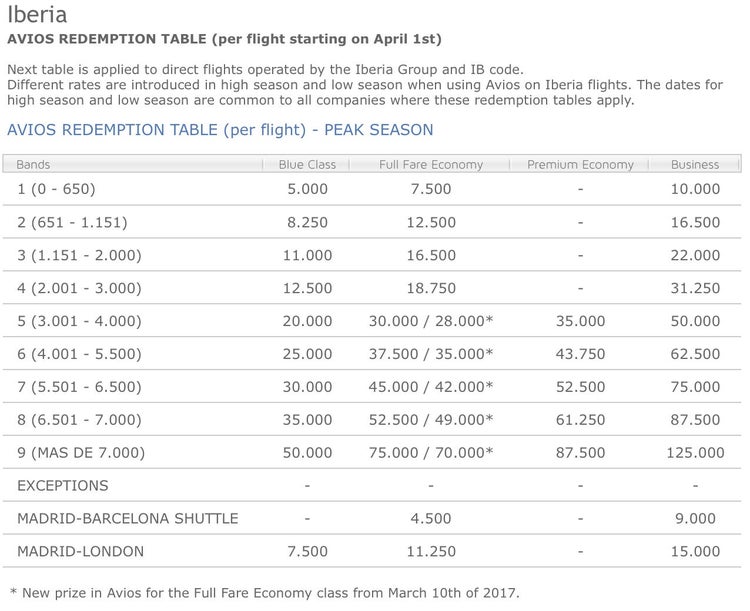Click the 30.000 / 28.000* Full Fare value
Screen dimensions: 750x611
click(x=430, y=321)
